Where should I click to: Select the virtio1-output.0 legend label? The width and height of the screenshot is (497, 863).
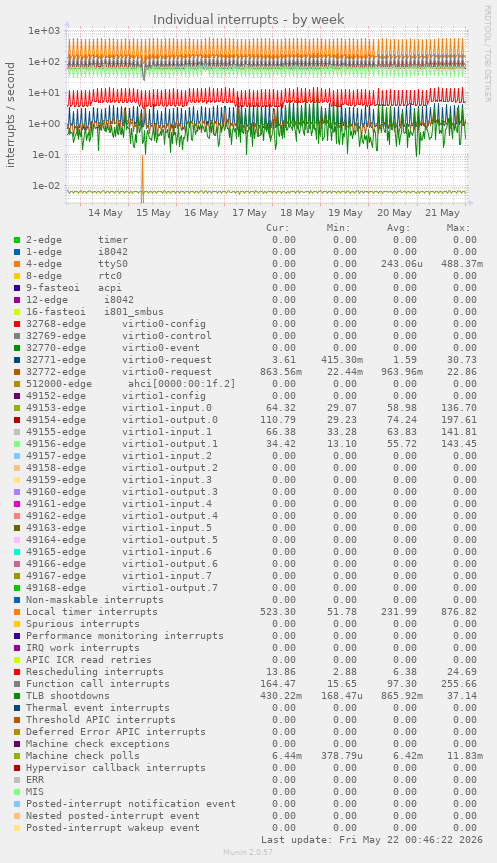click(x=170, y=420)
